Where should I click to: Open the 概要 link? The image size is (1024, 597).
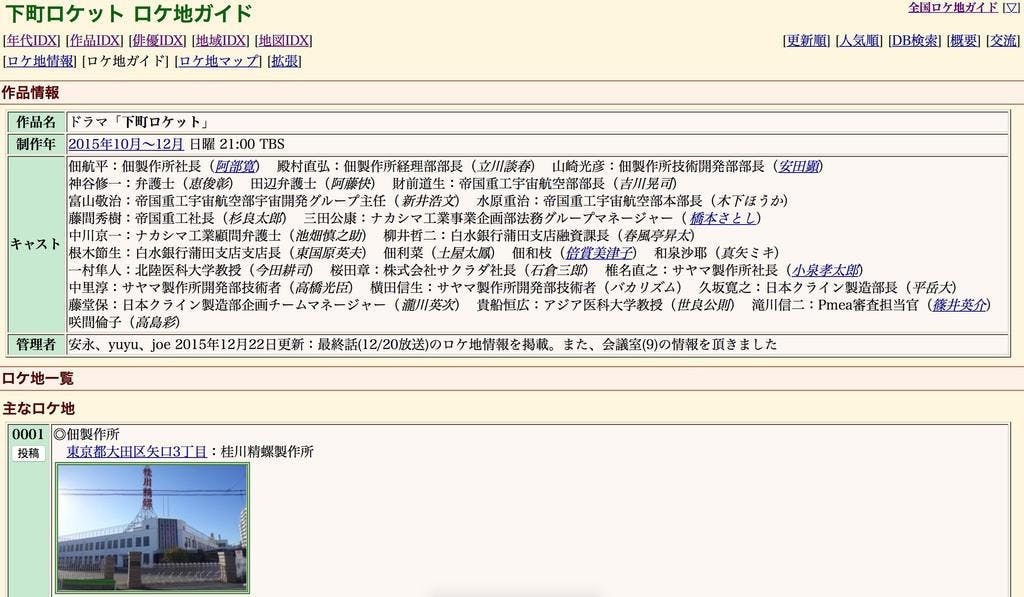[x=963, y=40]
